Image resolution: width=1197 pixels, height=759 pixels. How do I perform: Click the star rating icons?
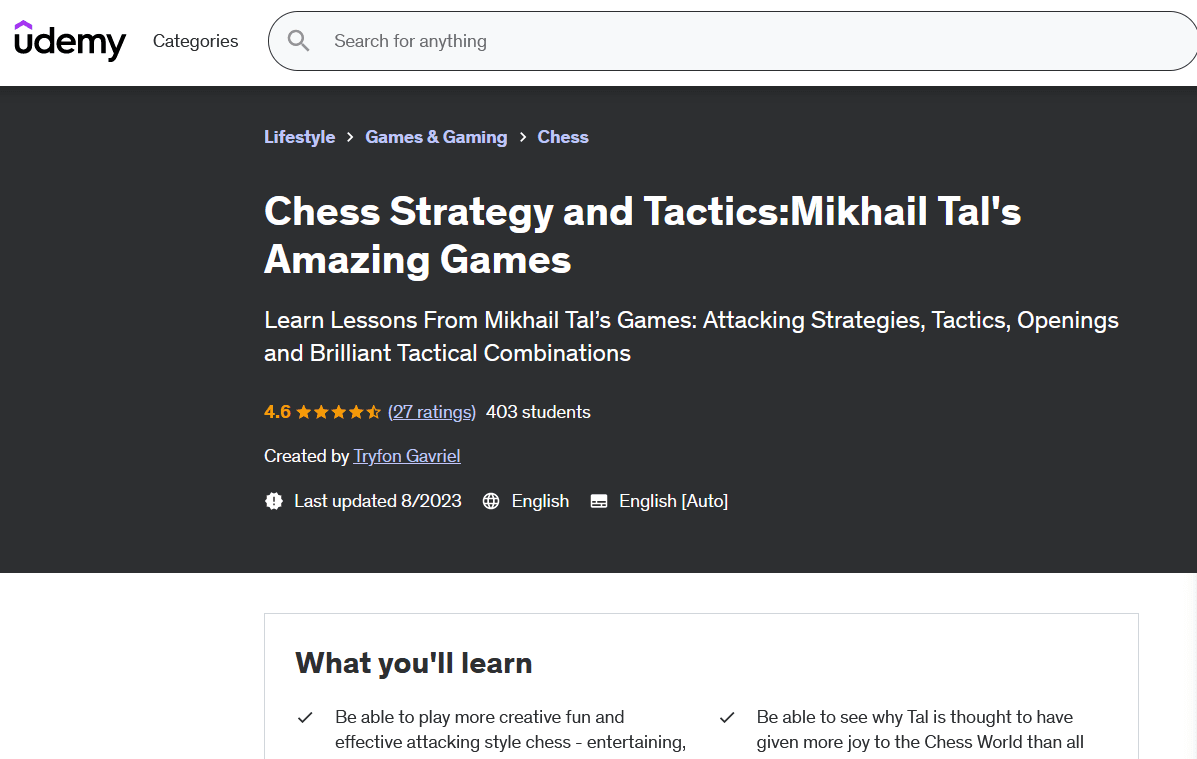(x=338, y=412)
